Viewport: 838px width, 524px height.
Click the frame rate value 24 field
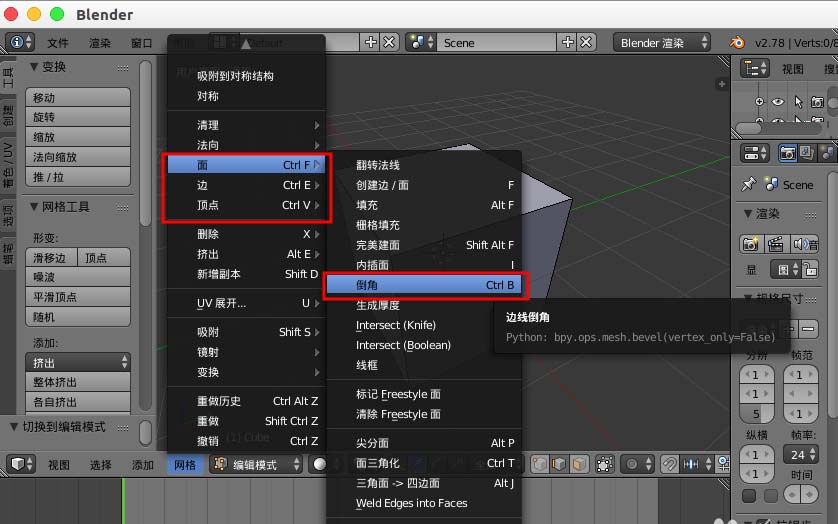point(801,454)
